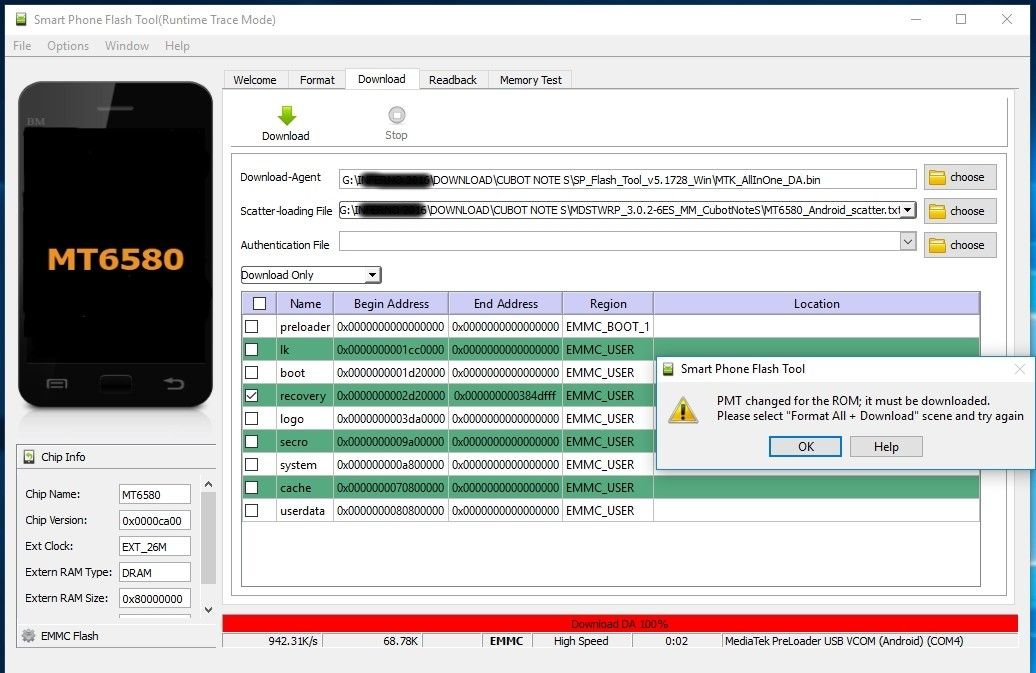The width and height of the screenshot is (1036, 673).
Task: Uncheck the recovery partition checkbox
Action: click(252, 396)
